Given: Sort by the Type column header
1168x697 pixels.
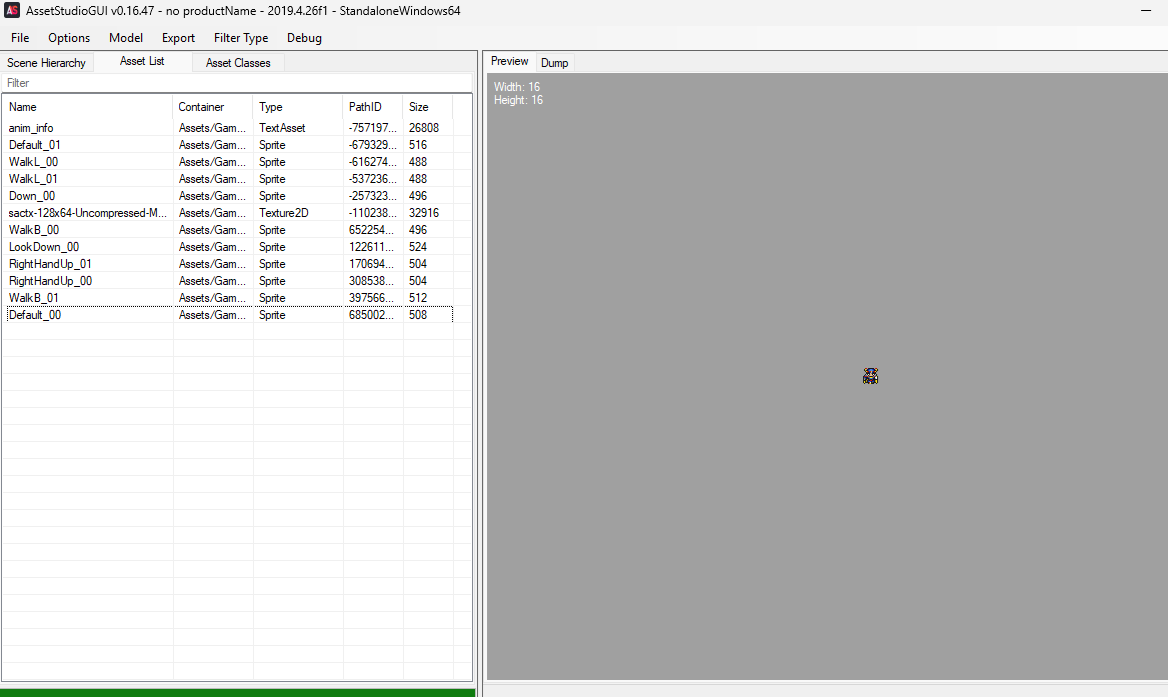Looking at the screenshot, I should tap(297, 107).
